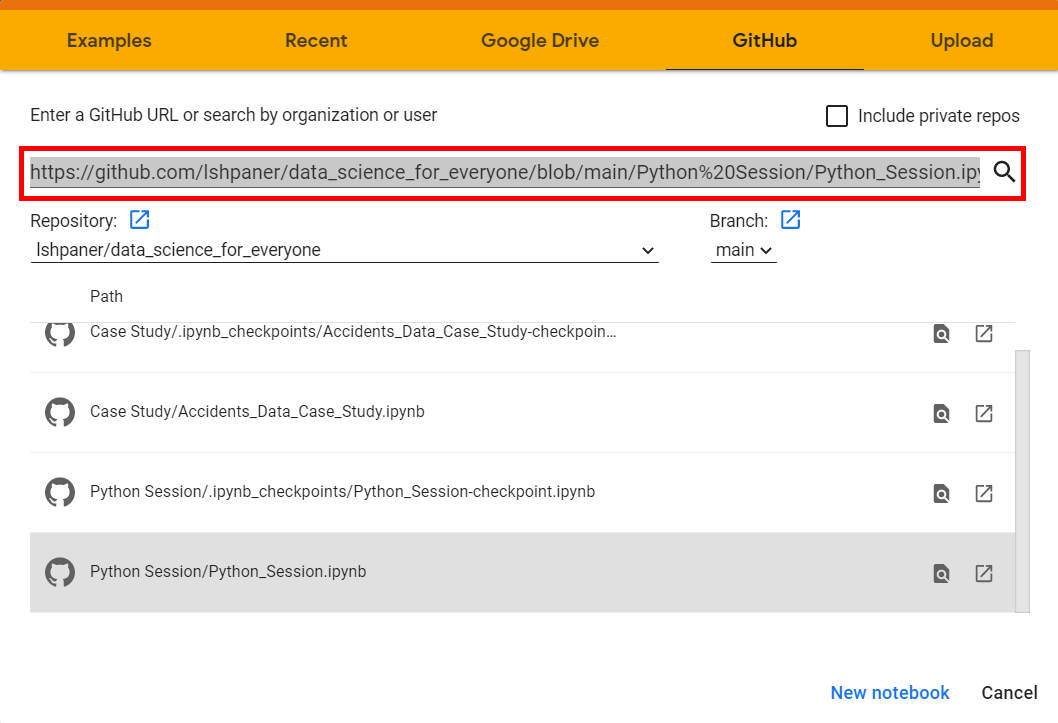Enable Include private repos checkbox
The image size is (1058, 723).
click(x=837, y=116)
